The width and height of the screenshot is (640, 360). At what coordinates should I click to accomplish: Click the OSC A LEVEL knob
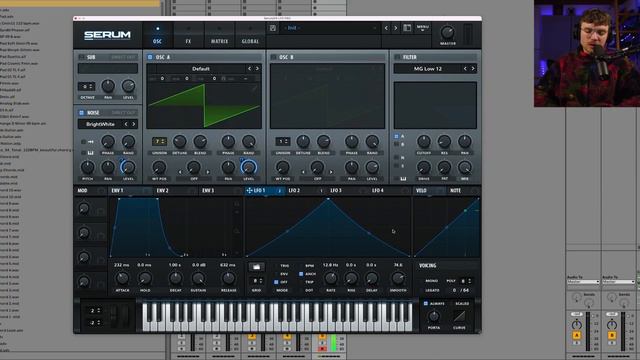(x=249, y=167)
